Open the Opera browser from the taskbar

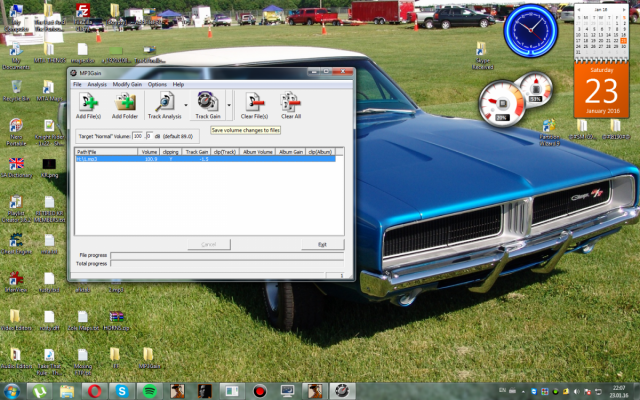tap(94, 391)
